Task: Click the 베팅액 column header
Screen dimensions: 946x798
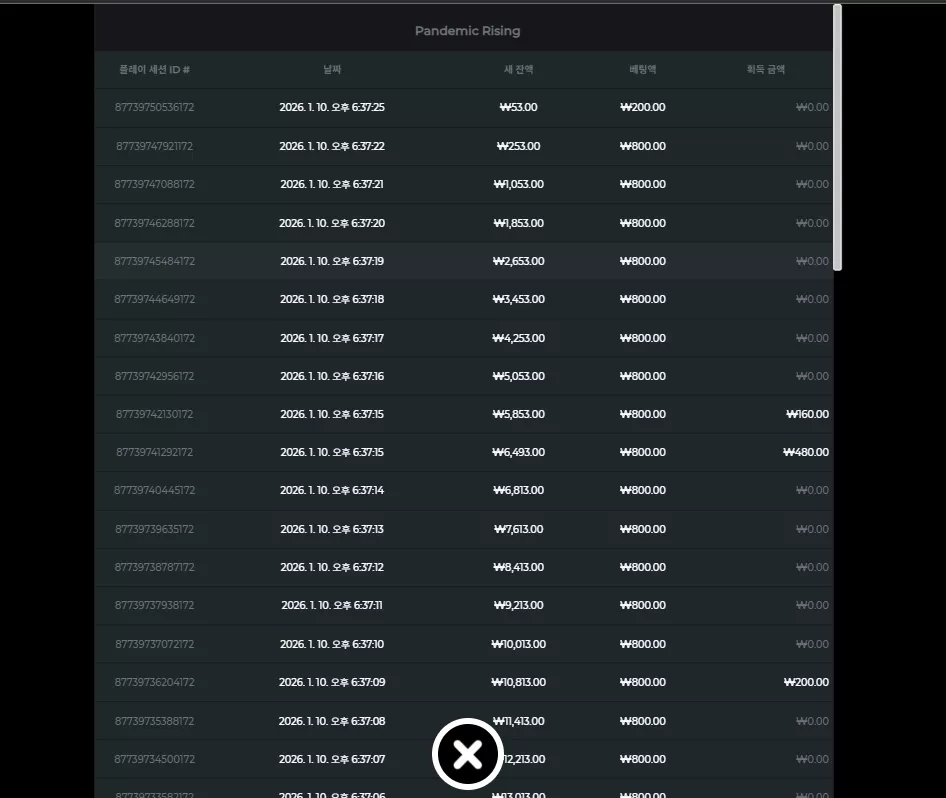Action: tap(643, 69)
